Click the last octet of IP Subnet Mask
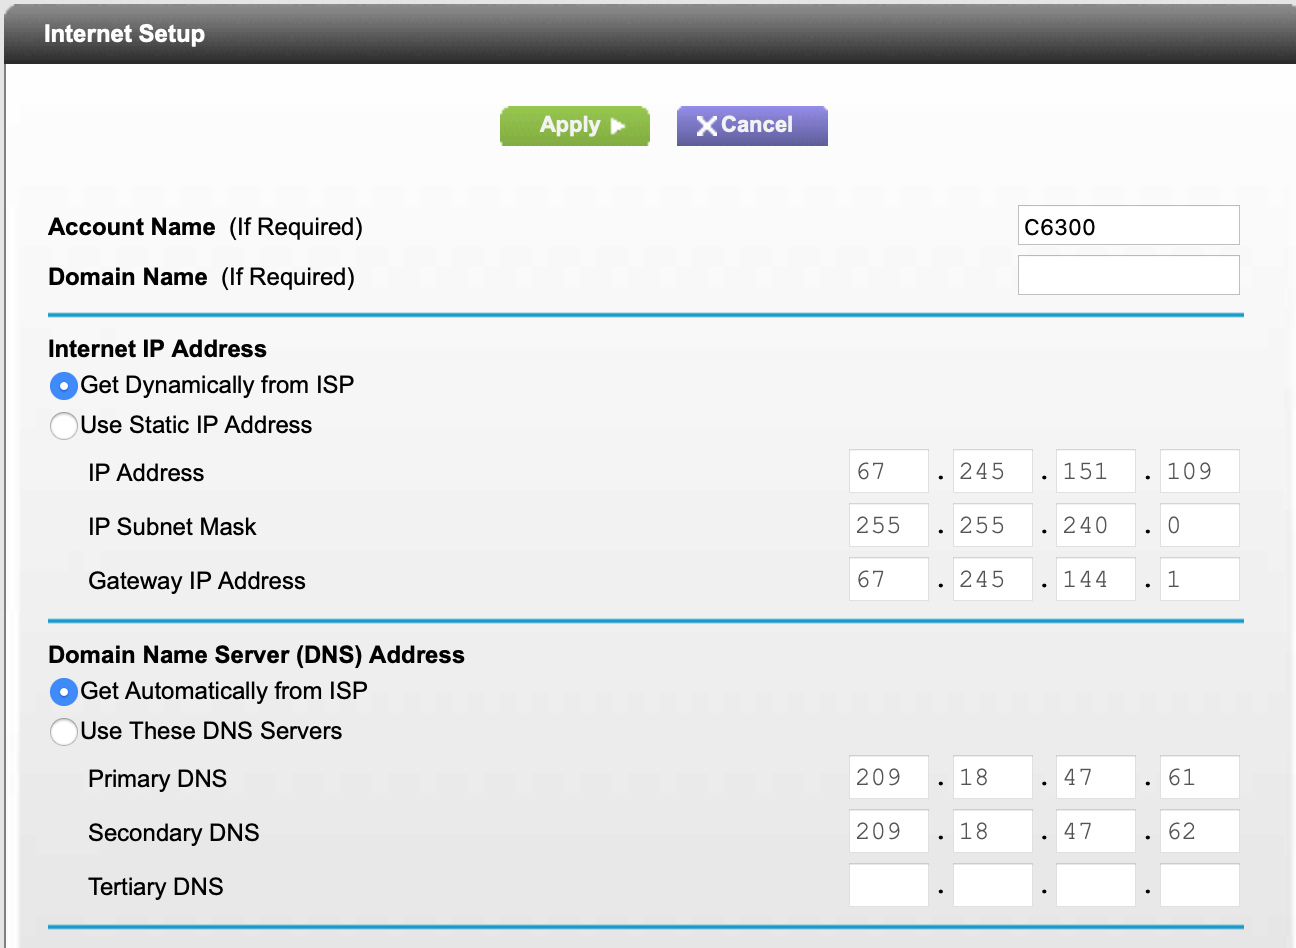1296x948 pixels. point(1199,524)
